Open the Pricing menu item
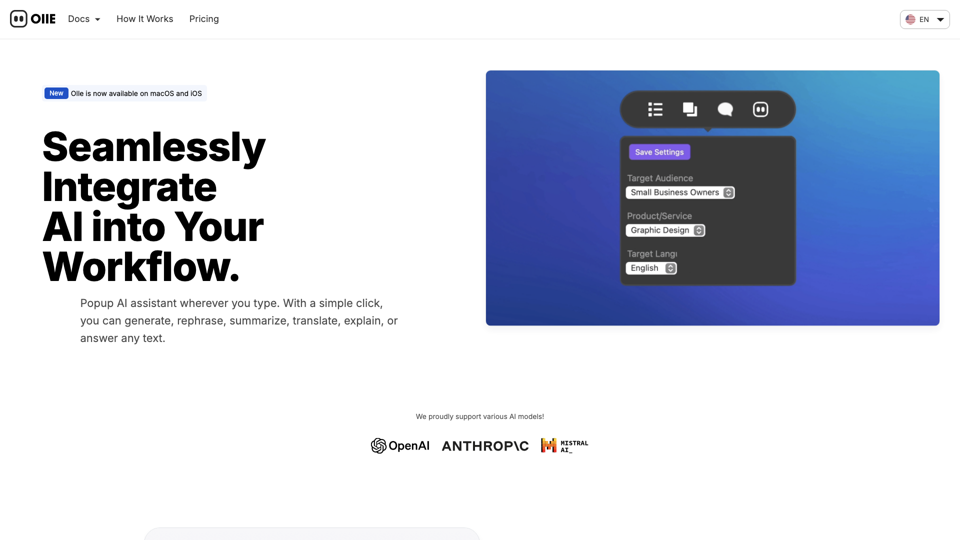This screenshot has width=960, height=540. [x=204, y=19]
